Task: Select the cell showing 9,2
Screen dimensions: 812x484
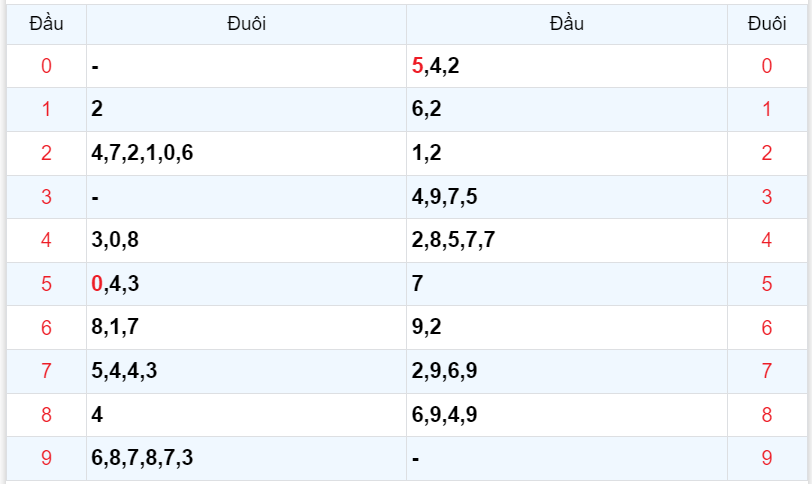Action: point(426,327)
